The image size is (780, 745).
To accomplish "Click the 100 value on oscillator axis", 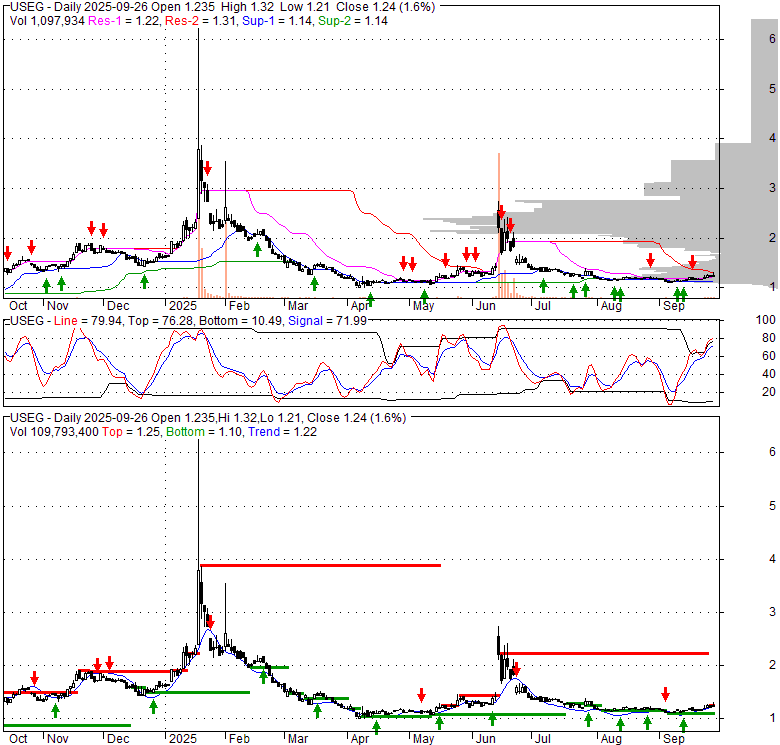I will point(765,320).
